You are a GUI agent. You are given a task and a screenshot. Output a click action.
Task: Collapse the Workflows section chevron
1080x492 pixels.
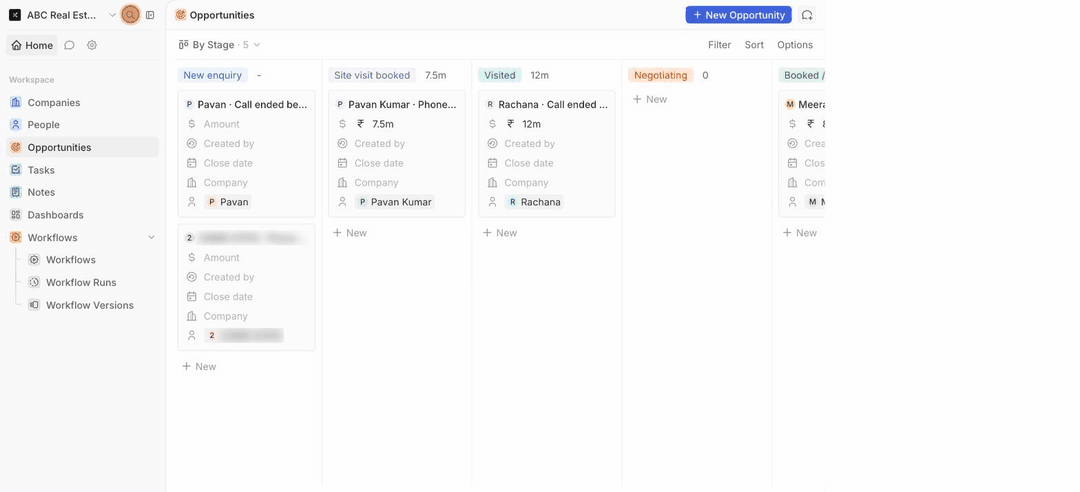click(152, 237)
